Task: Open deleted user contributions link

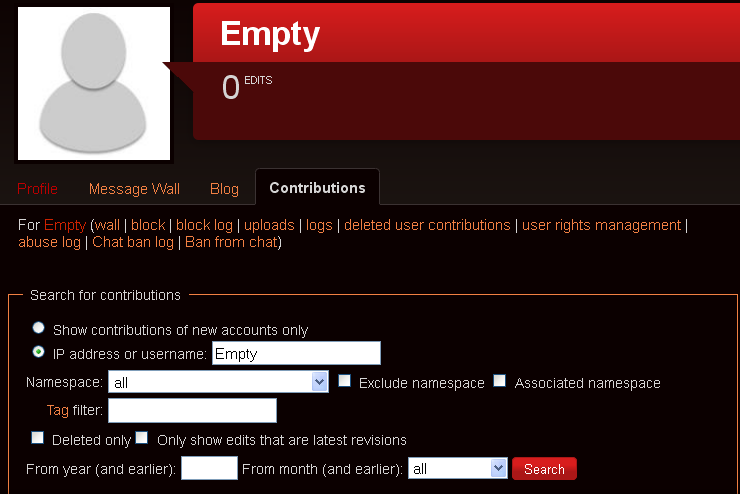Action: [x=427, y=225]
